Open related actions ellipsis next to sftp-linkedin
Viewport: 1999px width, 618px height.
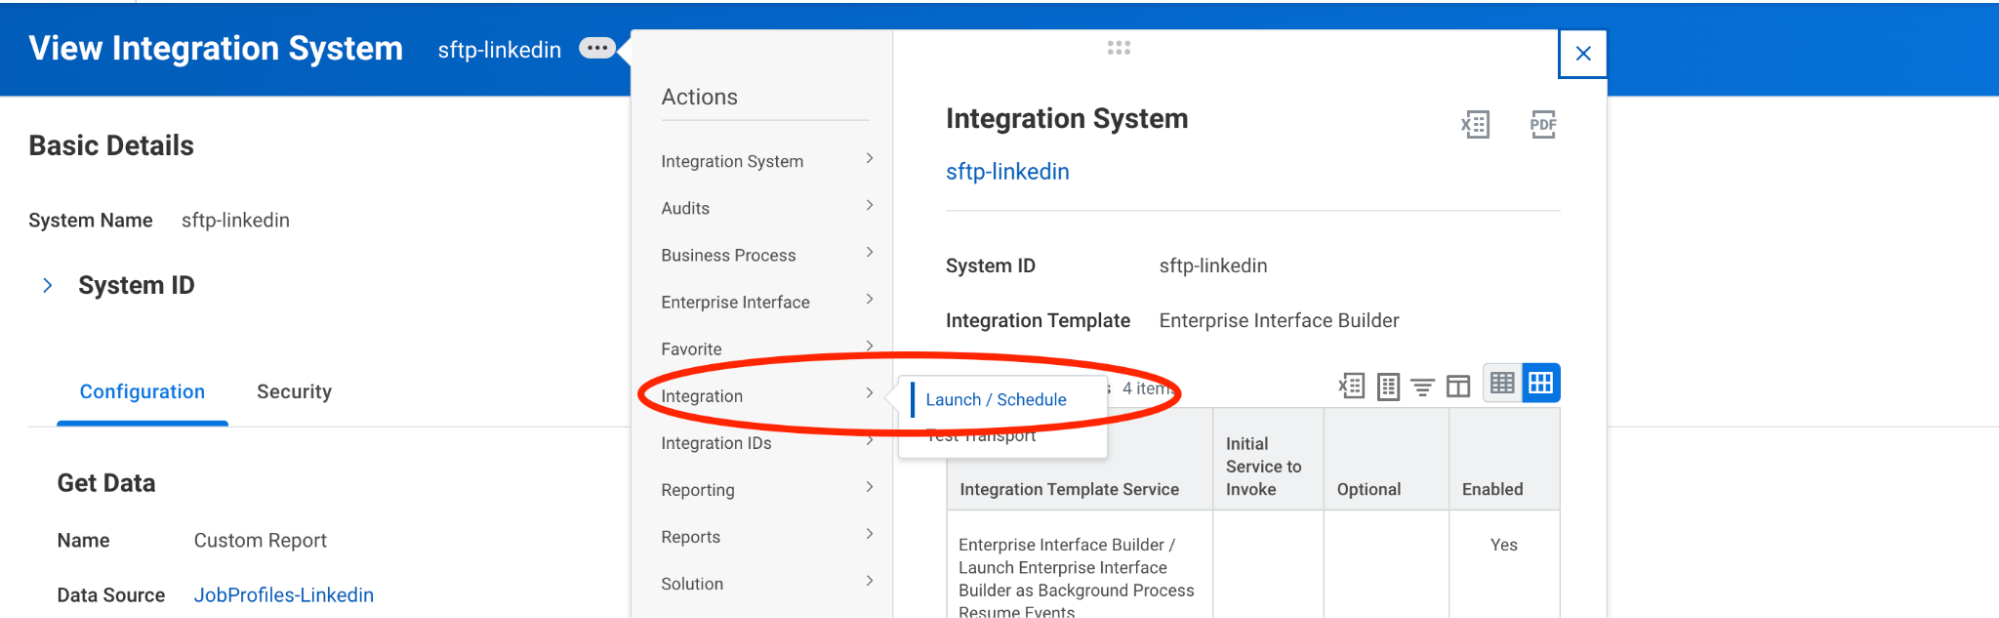597,49
